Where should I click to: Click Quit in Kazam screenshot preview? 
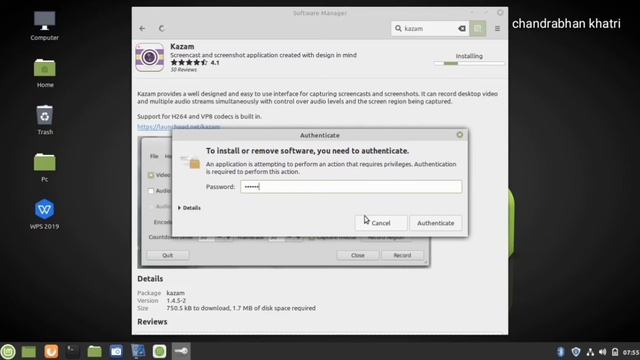tap(167, 255)
